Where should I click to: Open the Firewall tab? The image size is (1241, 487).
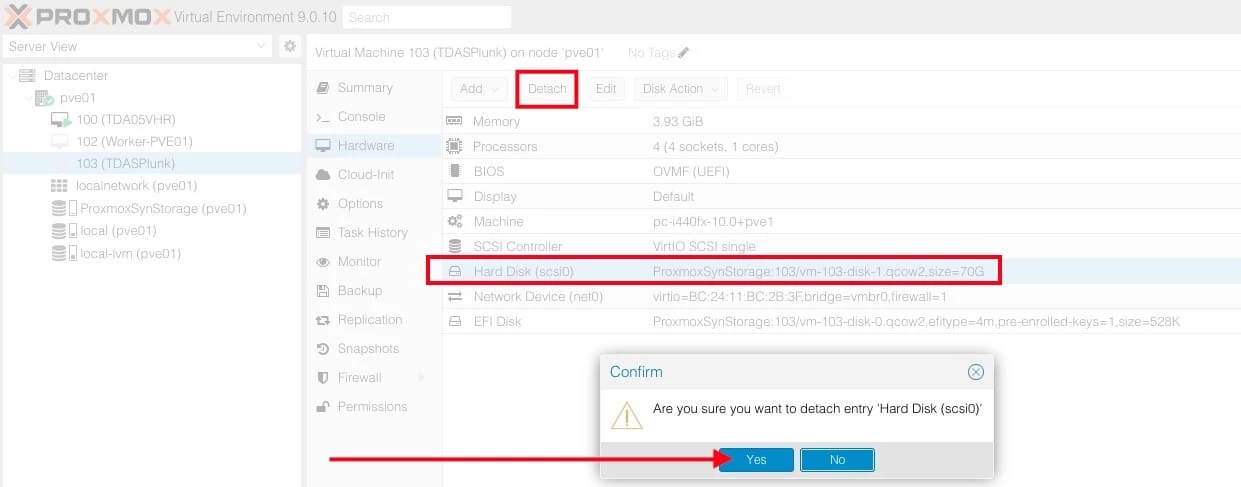coord(373,378)
